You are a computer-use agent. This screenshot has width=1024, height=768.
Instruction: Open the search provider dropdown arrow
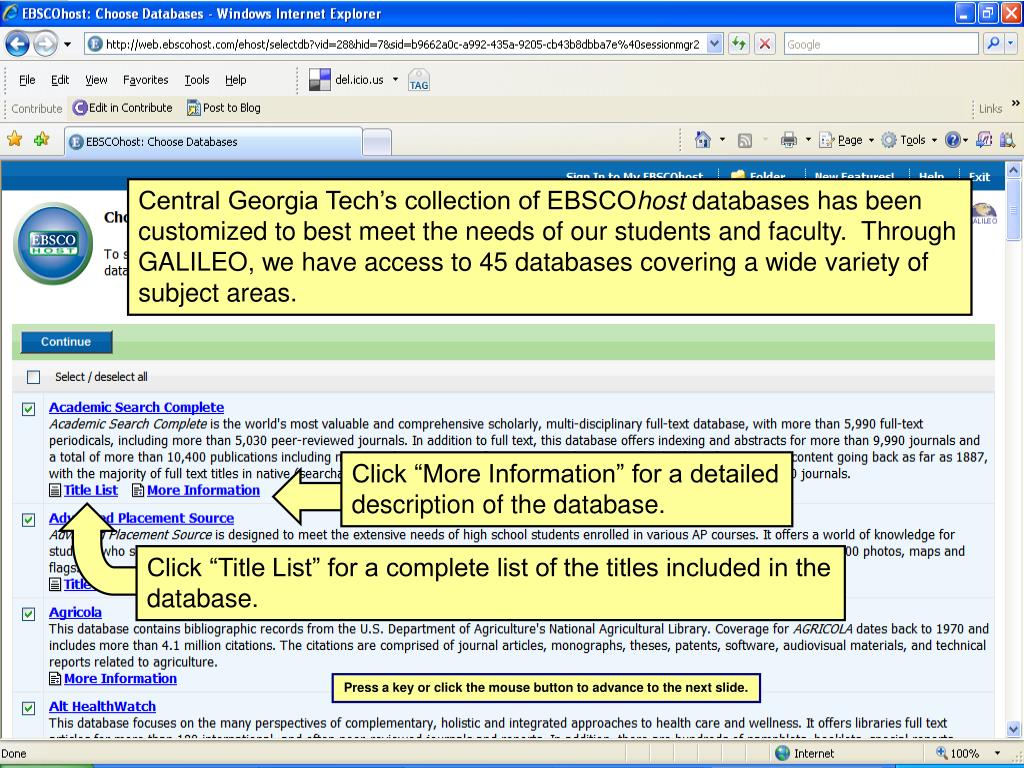point(1011,44)
